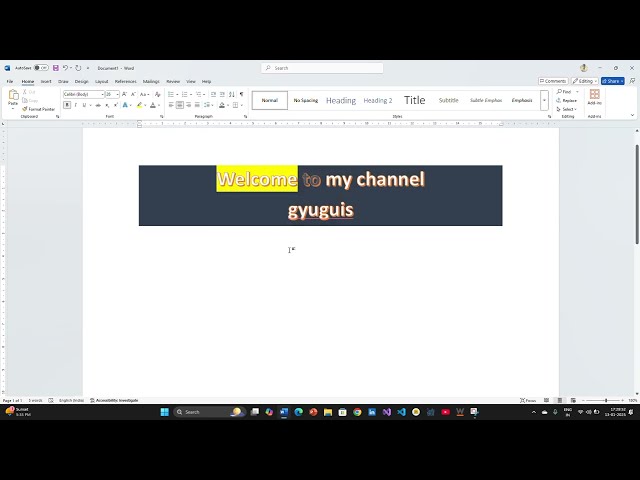This screenshot has height=480, width=640.
Task: Align text to the right
Action: pyautogui.click(x=189, y=105)
